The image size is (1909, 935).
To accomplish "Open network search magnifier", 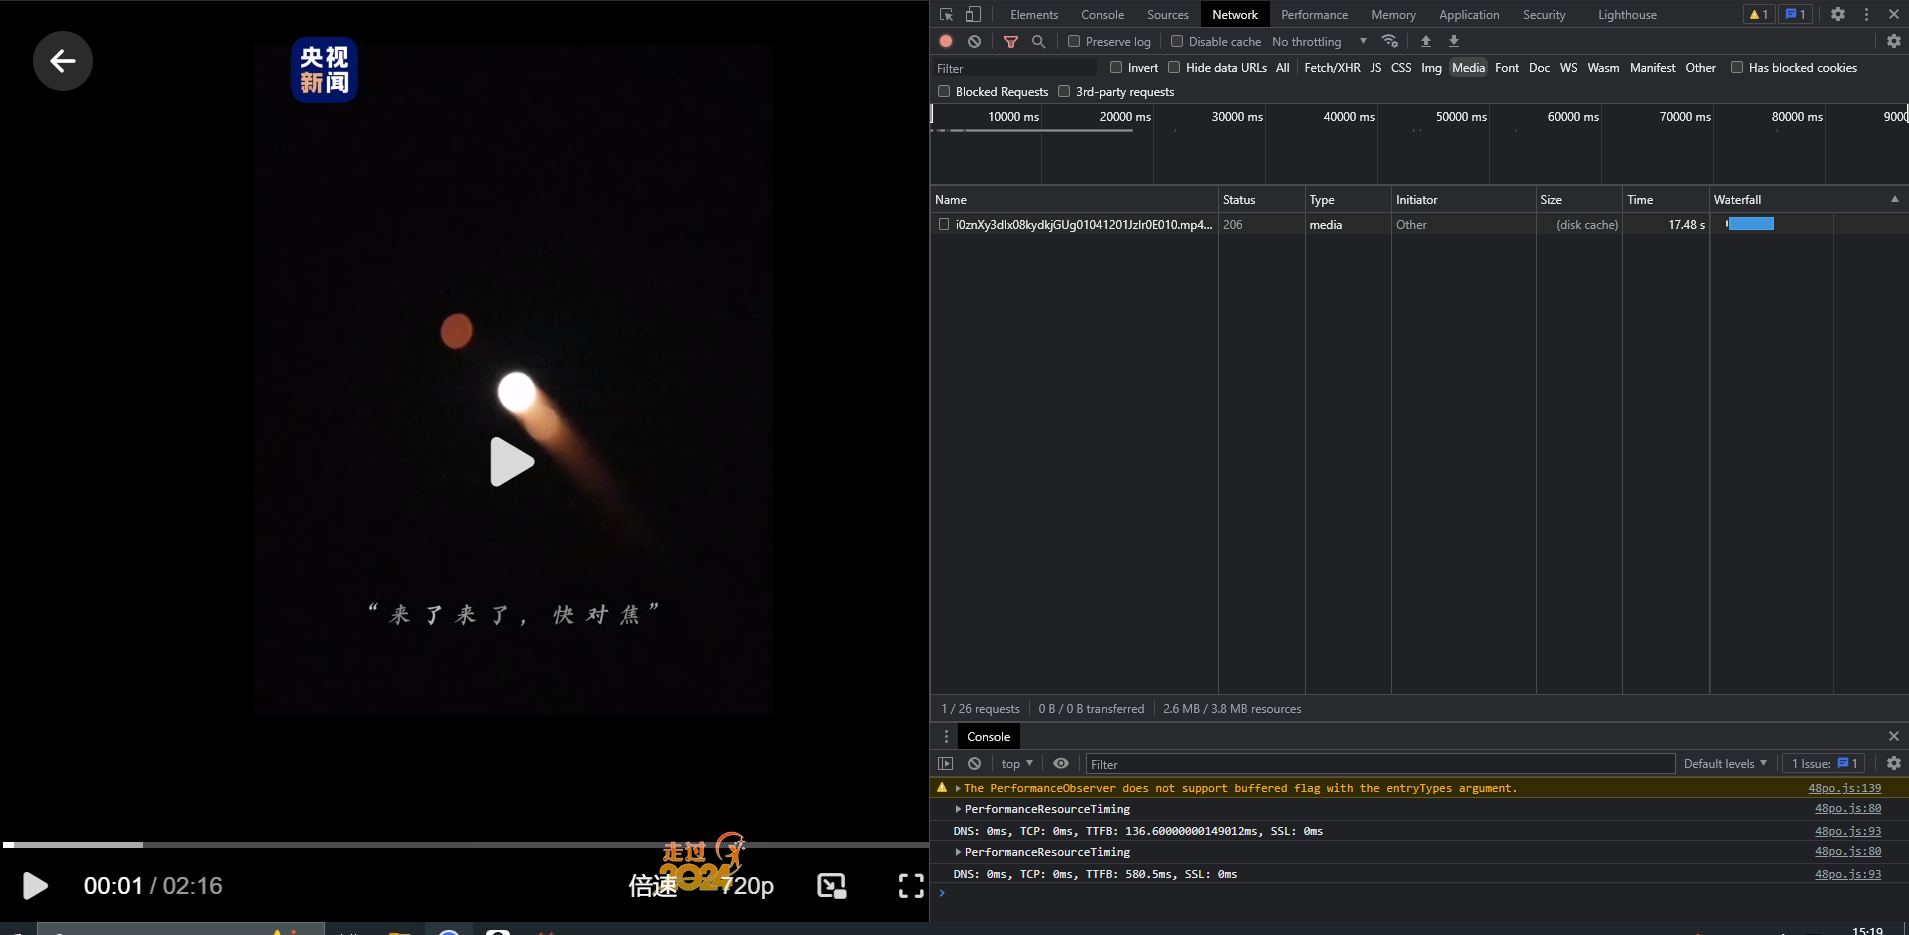I will coord(1039,41).
